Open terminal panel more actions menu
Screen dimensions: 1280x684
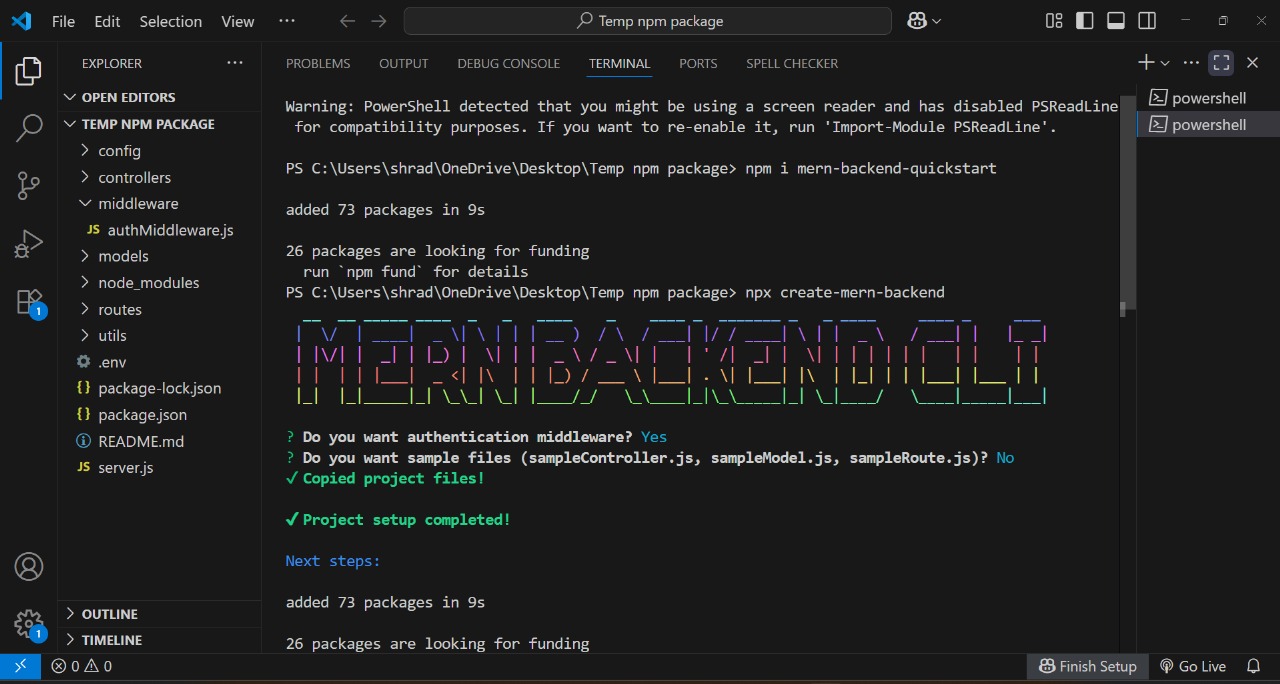click(x=1191, y=63)
